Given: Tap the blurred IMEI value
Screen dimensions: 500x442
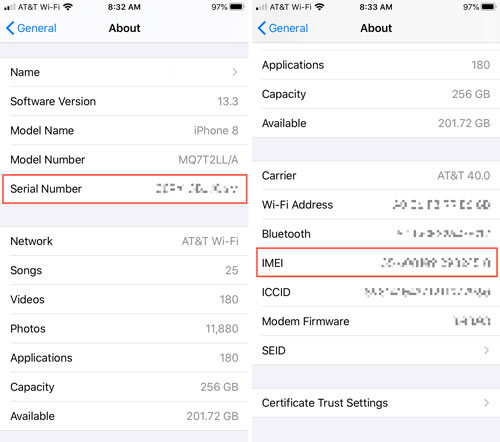Looking at the screenshot, I should [436, 263].
